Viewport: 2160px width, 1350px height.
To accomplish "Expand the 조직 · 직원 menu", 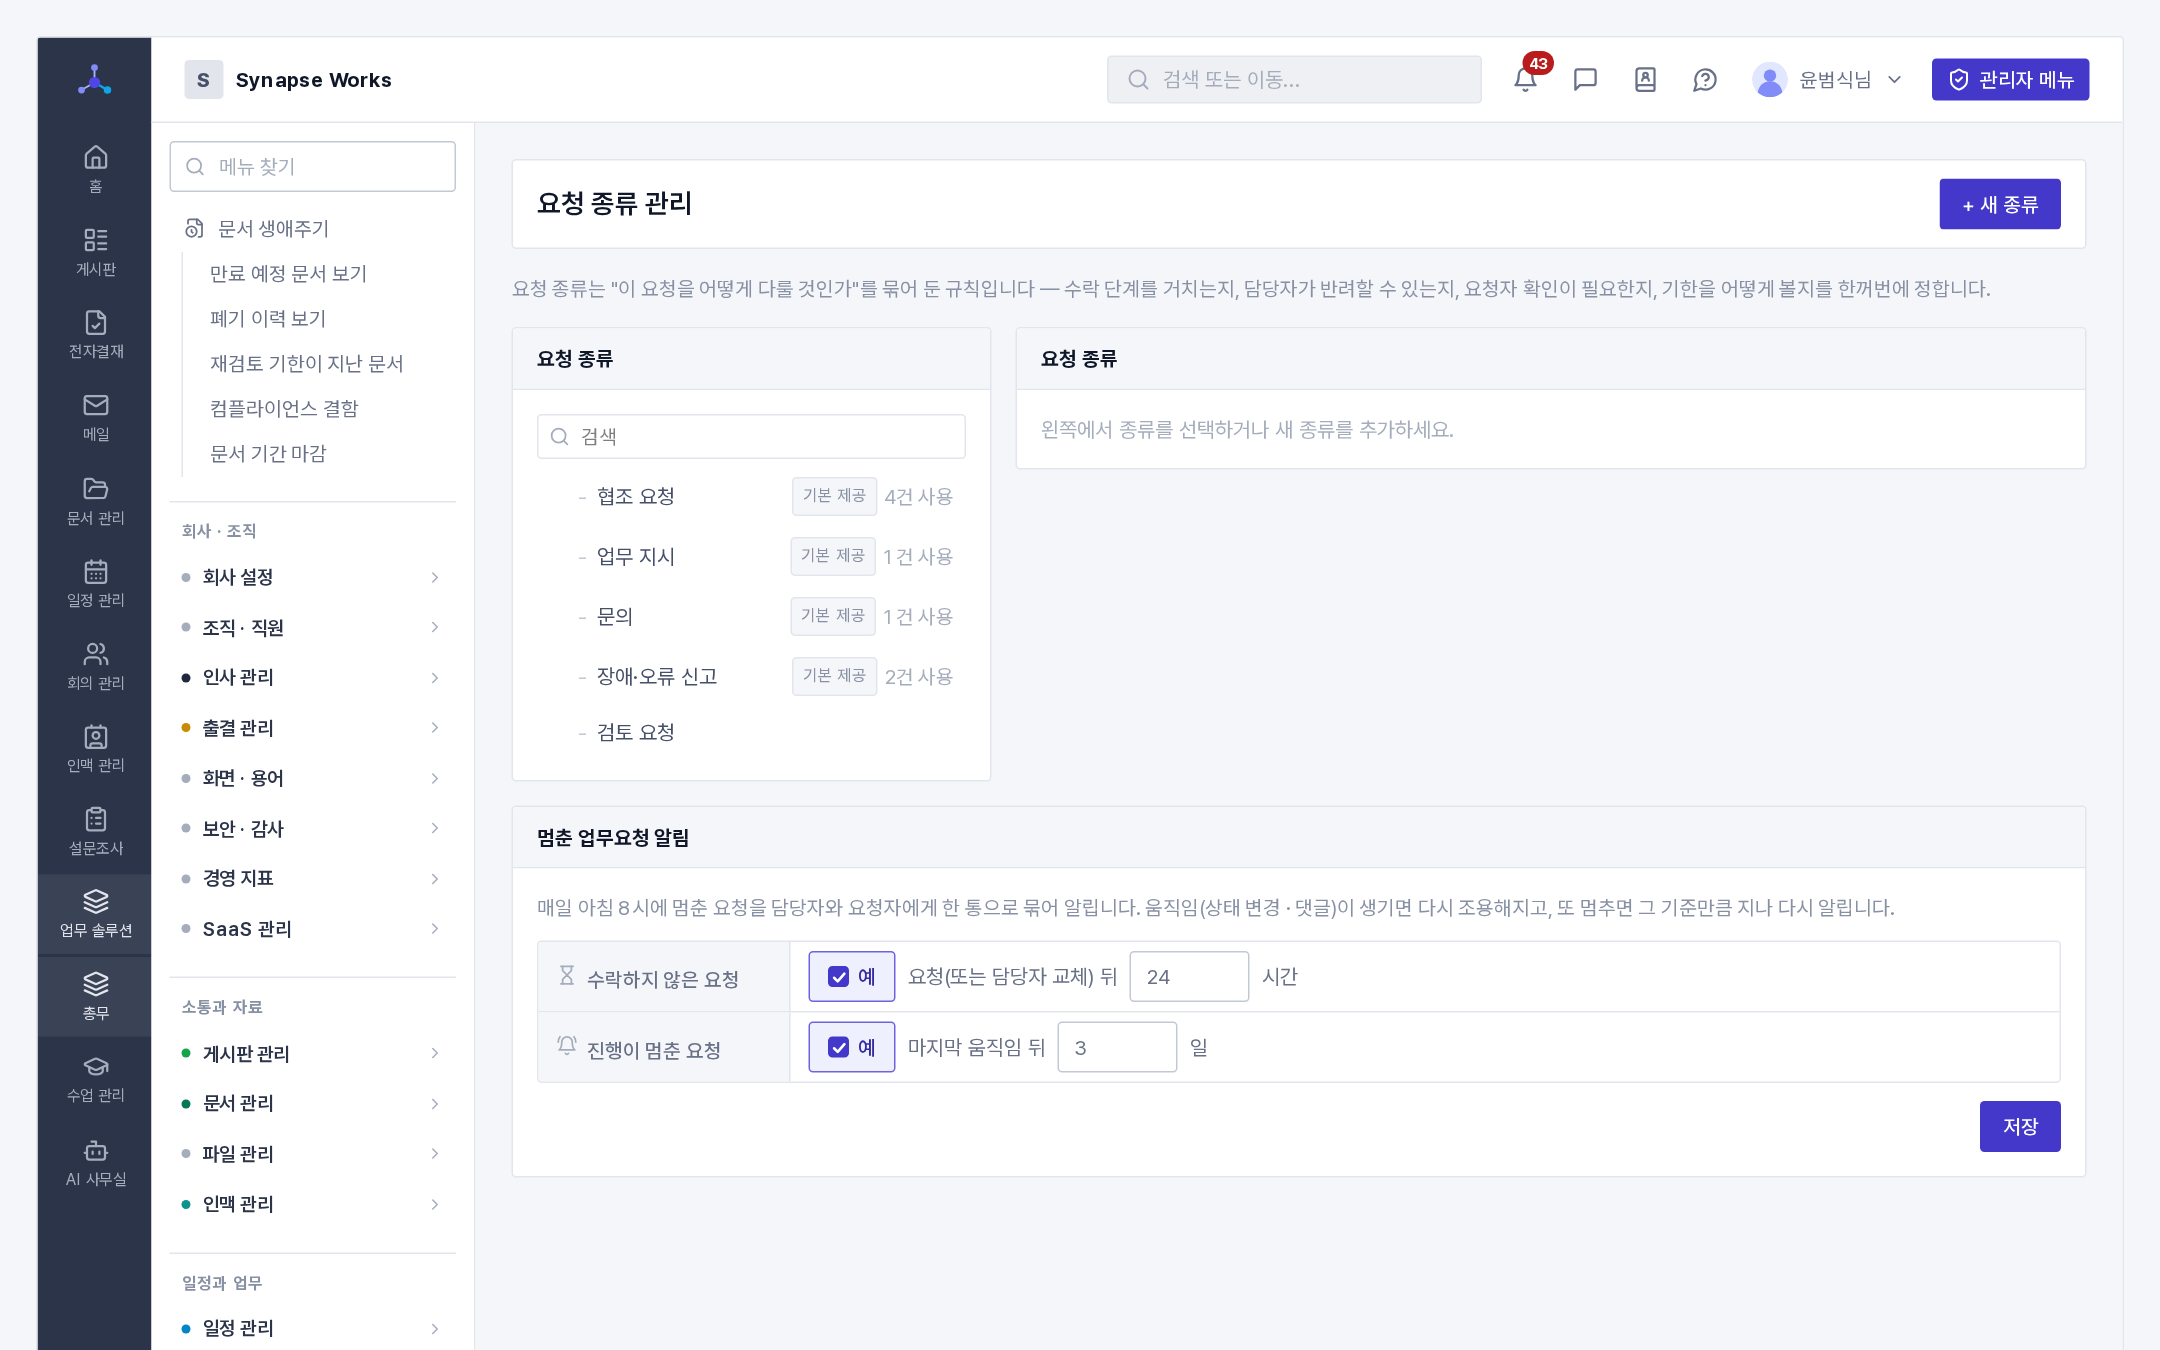I will coord(312,627).
